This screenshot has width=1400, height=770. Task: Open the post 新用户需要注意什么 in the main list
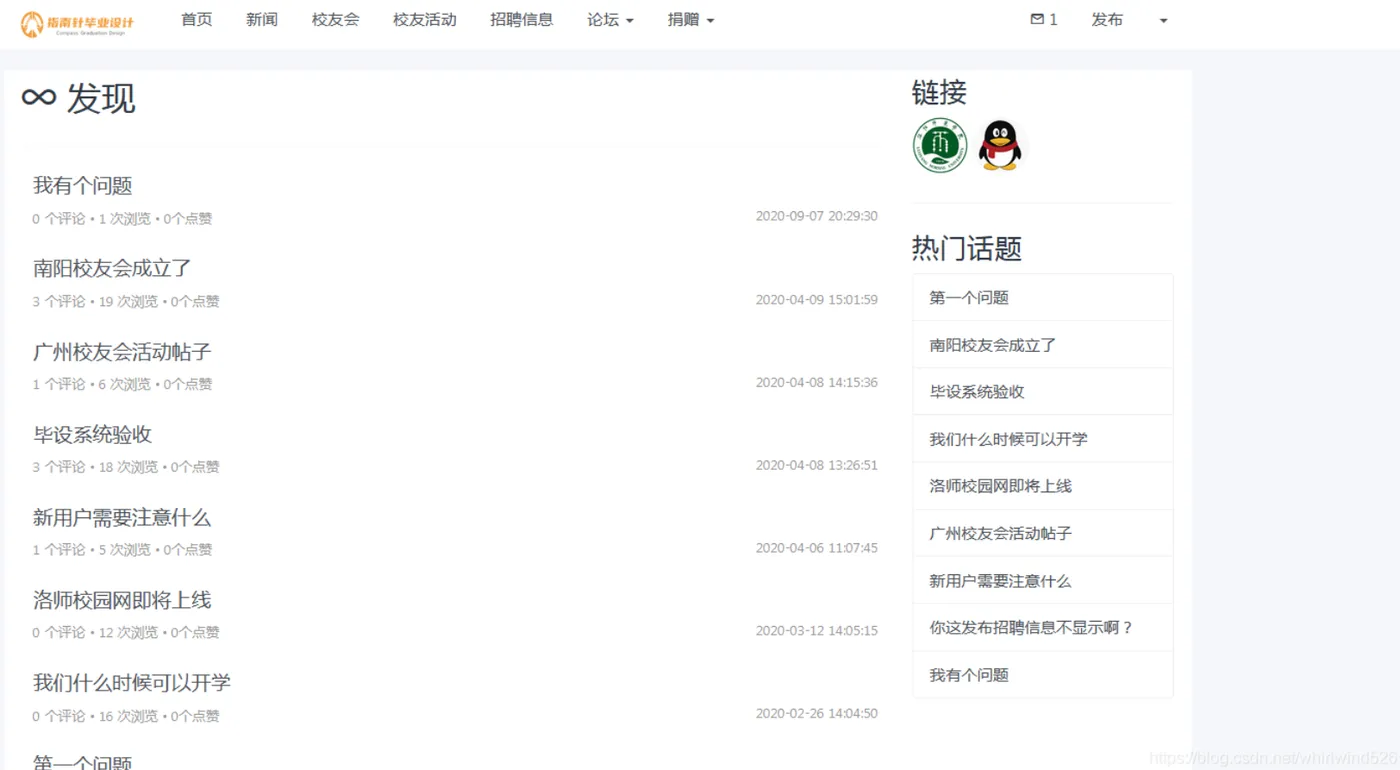click(122, 518)
